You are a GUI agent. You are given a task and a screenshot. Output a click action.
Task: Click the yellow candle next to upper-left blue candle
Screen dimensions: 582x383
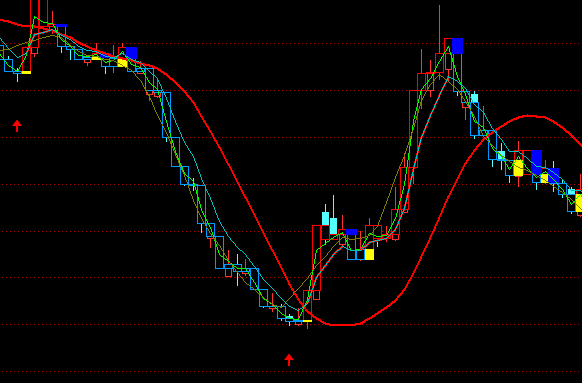pos(122,62)
